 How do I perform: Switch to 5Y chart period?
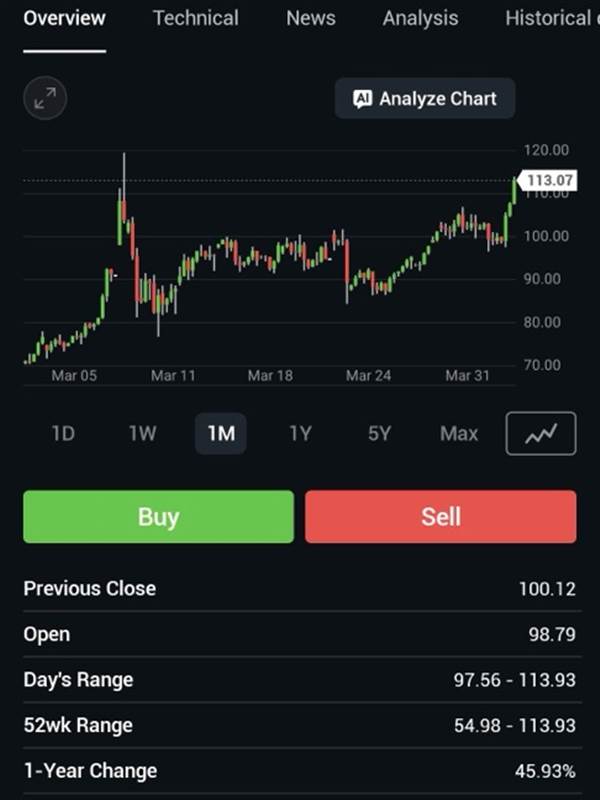click(x=379, y=434)
